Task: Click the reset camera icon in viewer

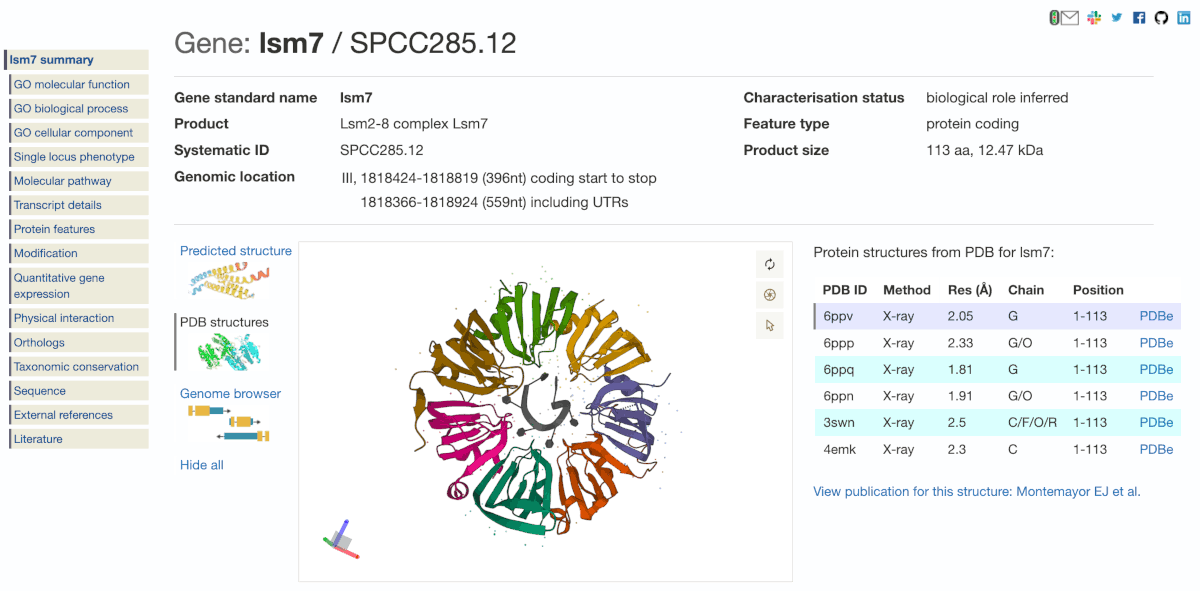Action: coord(769,264)
